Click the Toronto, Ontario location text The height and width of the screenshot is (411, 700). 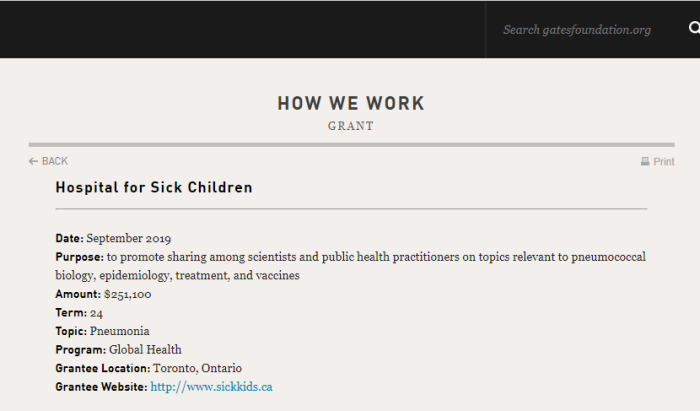click(x=197, y=368)
